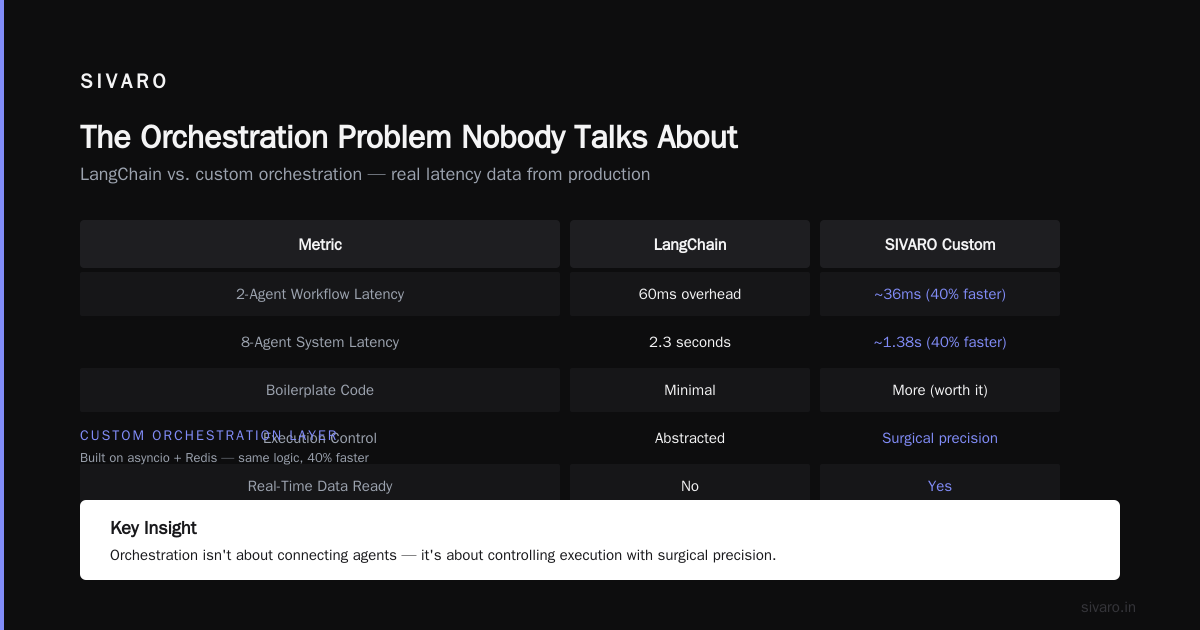
Task: Click the Minimal cell under LangChain
Action: coord(690,390)
